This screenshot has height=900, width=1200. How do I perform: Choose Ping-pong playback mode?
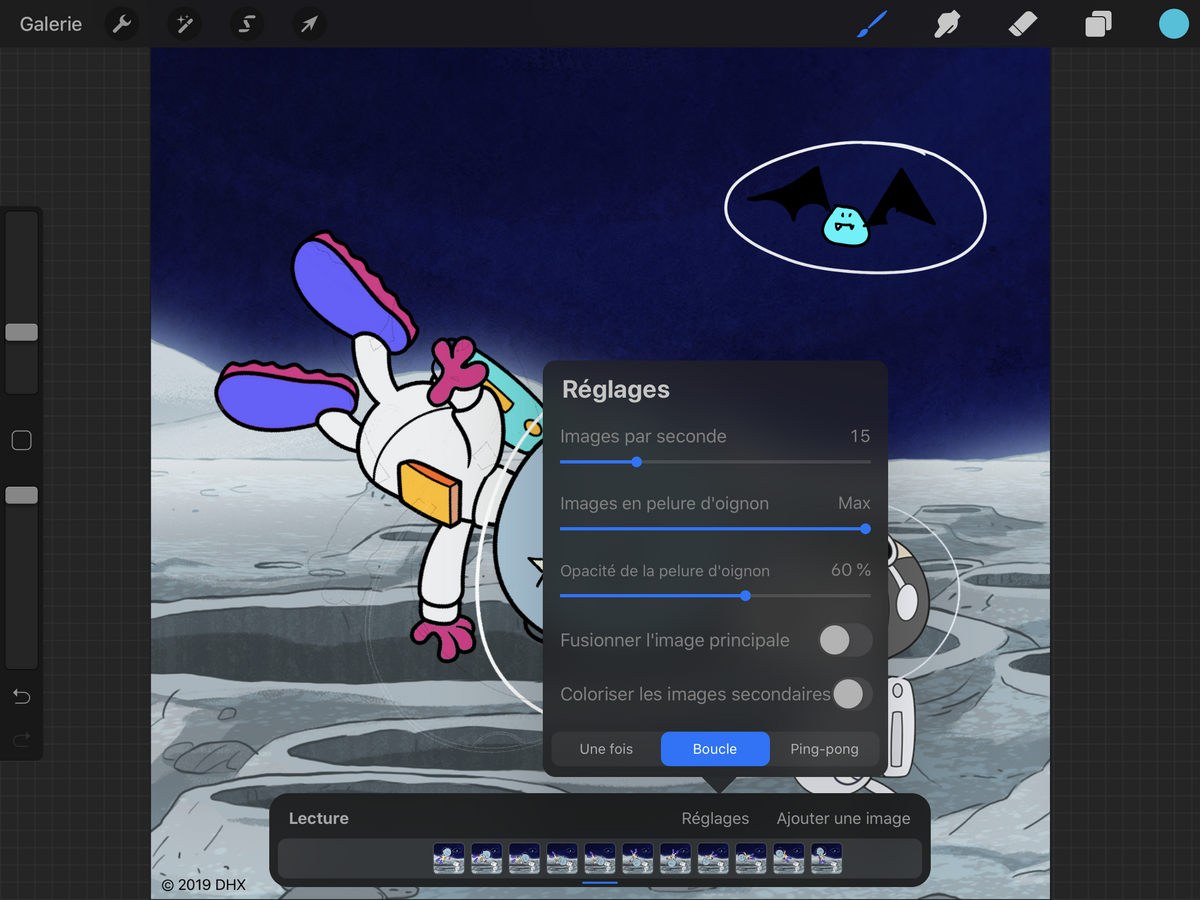point(824,749)
